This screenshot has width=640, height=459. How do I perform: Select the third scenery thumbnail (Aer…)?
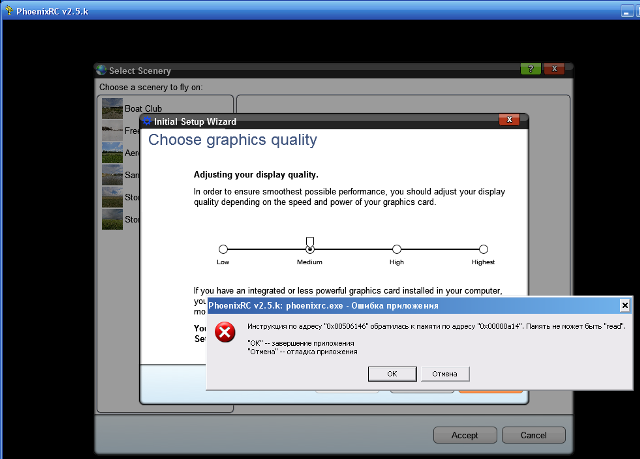coord(112,153)
